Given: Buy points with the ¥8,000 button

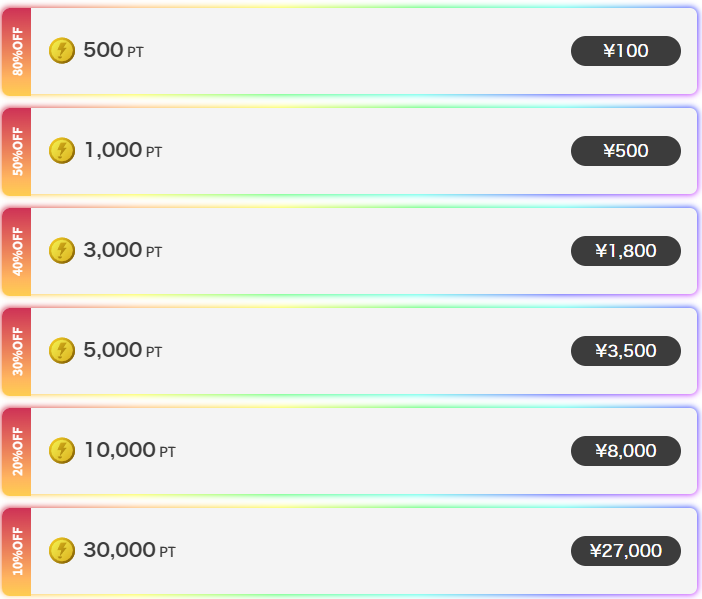Looking at the screenshot, I should pos(625,451).
